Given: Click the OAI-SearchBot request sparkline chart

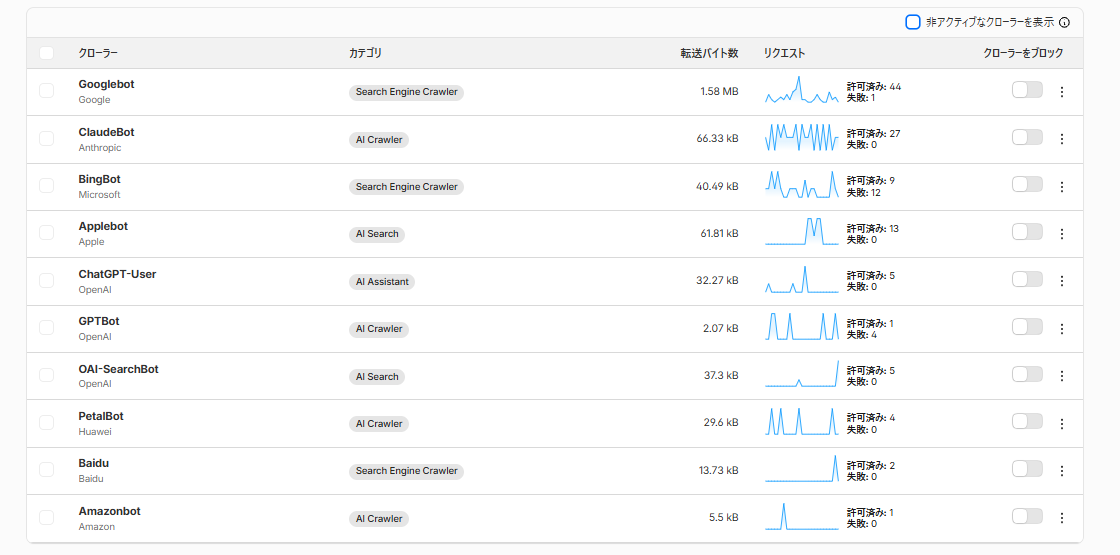Looking at the screenshot, I should [802, 374].
